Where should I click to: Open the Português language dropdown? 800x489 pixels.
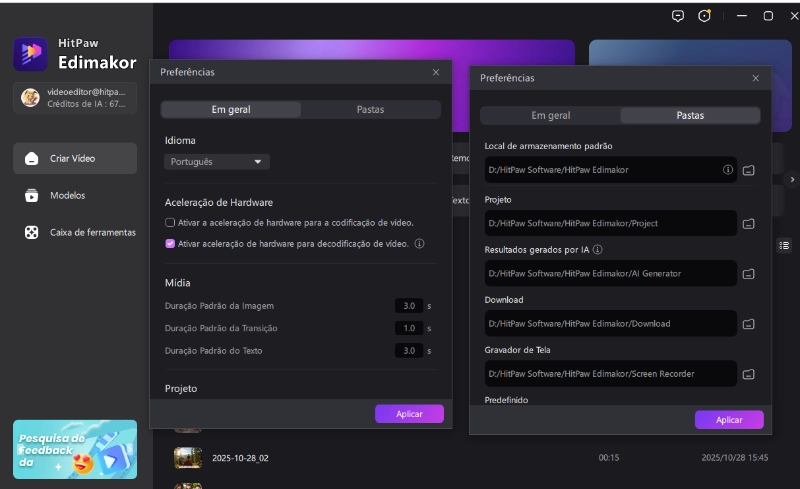[216, 161]
